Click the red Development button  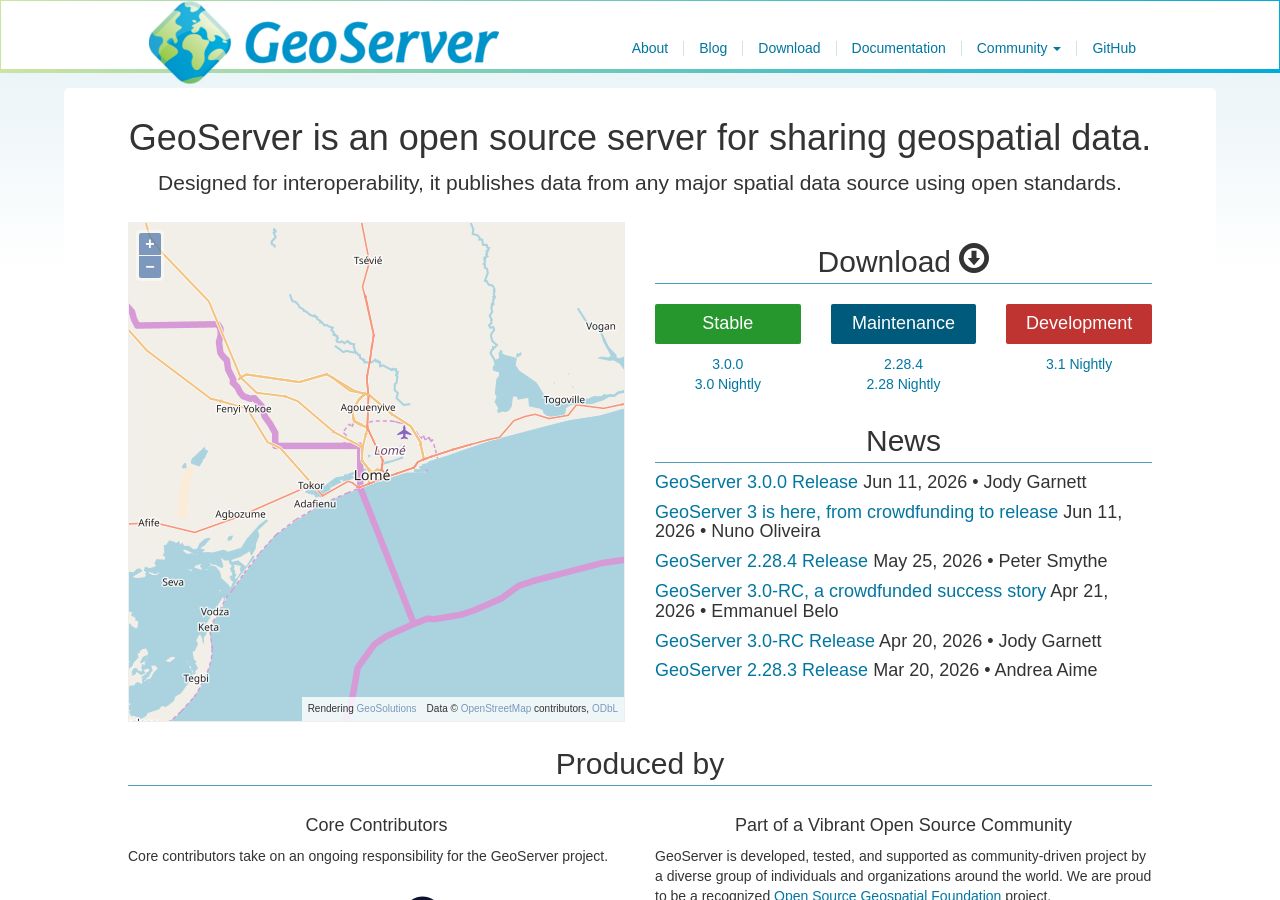coord(1079,324)
